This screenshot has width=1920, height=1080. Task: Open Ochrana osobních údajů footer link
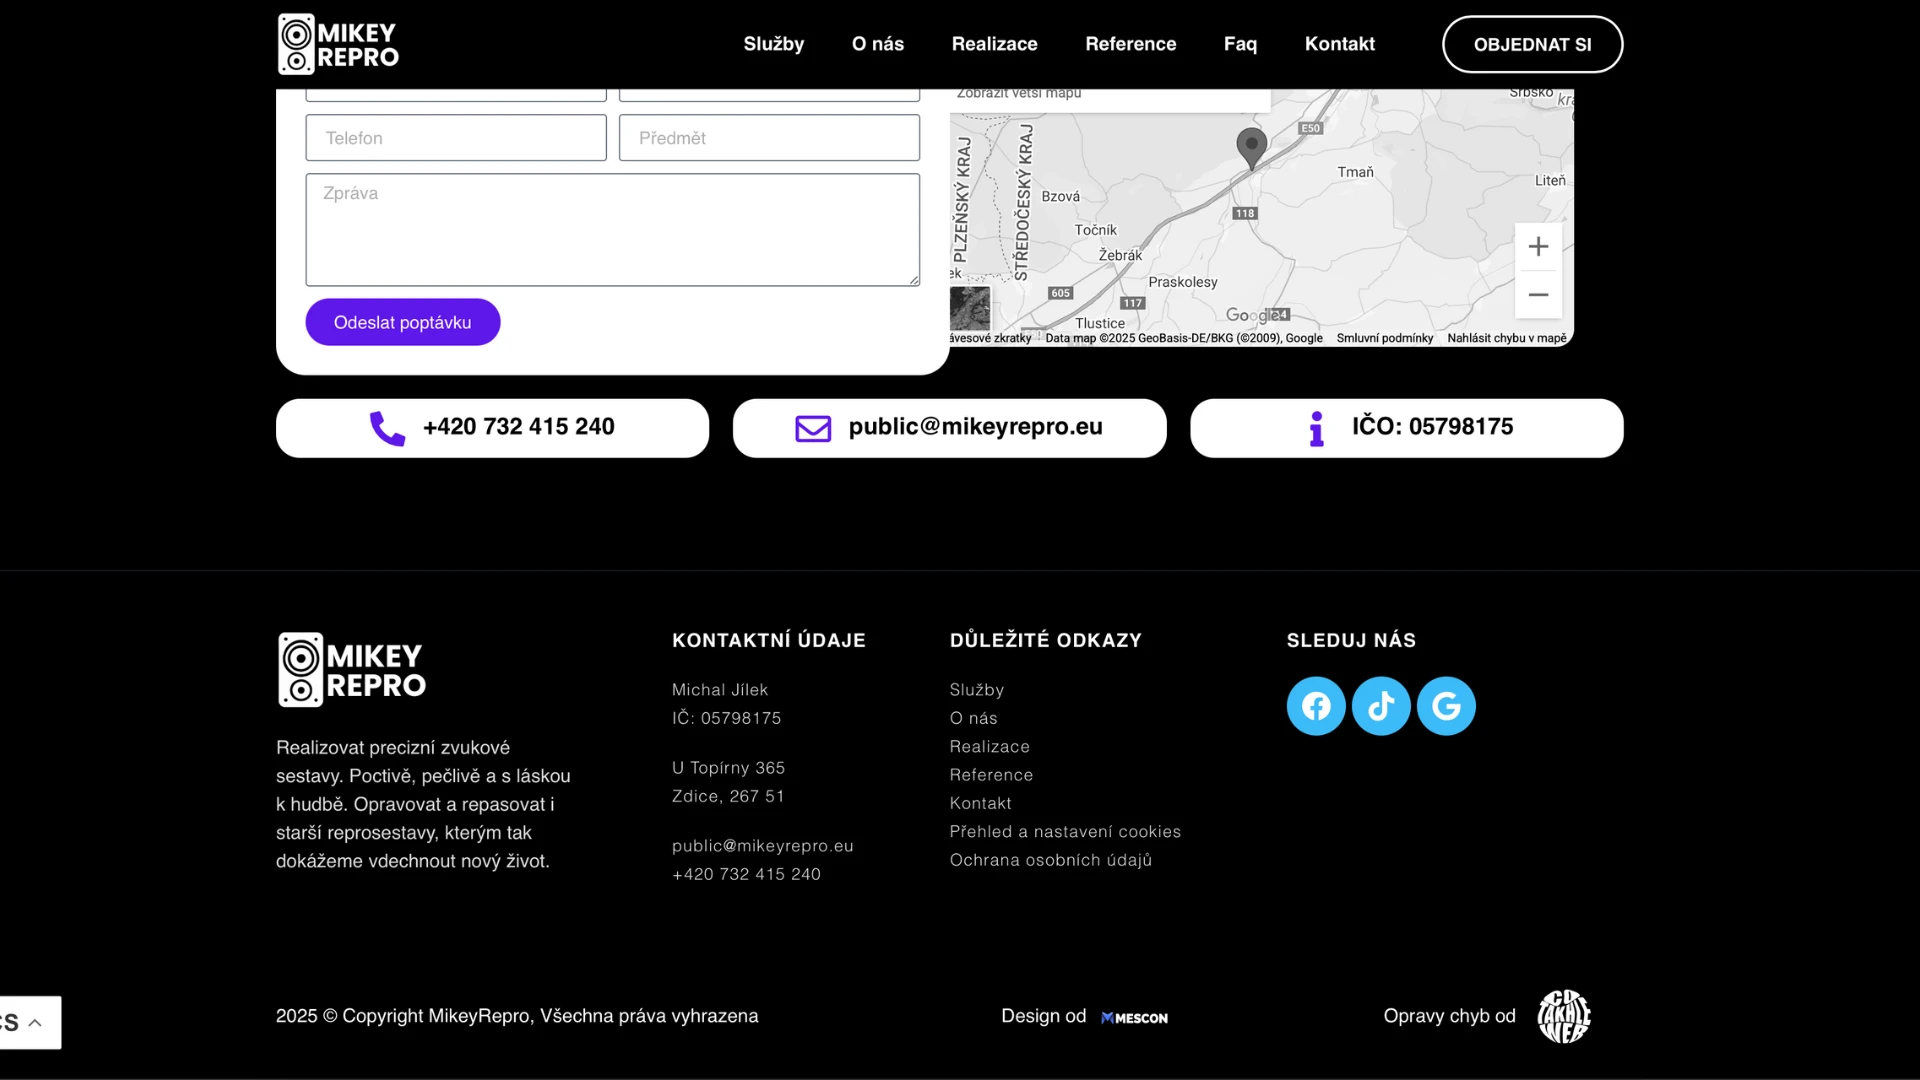(x=1050, y=860)
